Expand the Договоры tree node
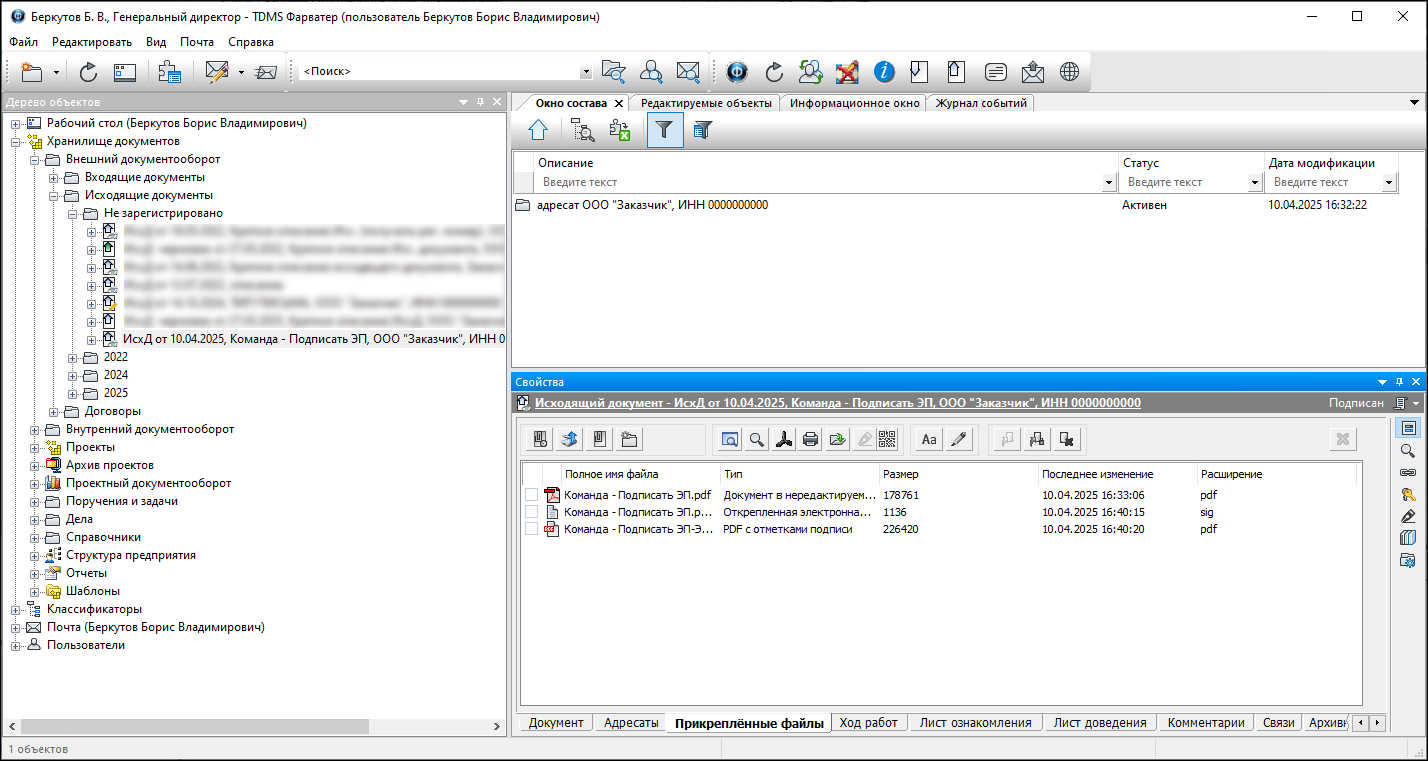The image size is (1428, 761). [x=54, y=411]
